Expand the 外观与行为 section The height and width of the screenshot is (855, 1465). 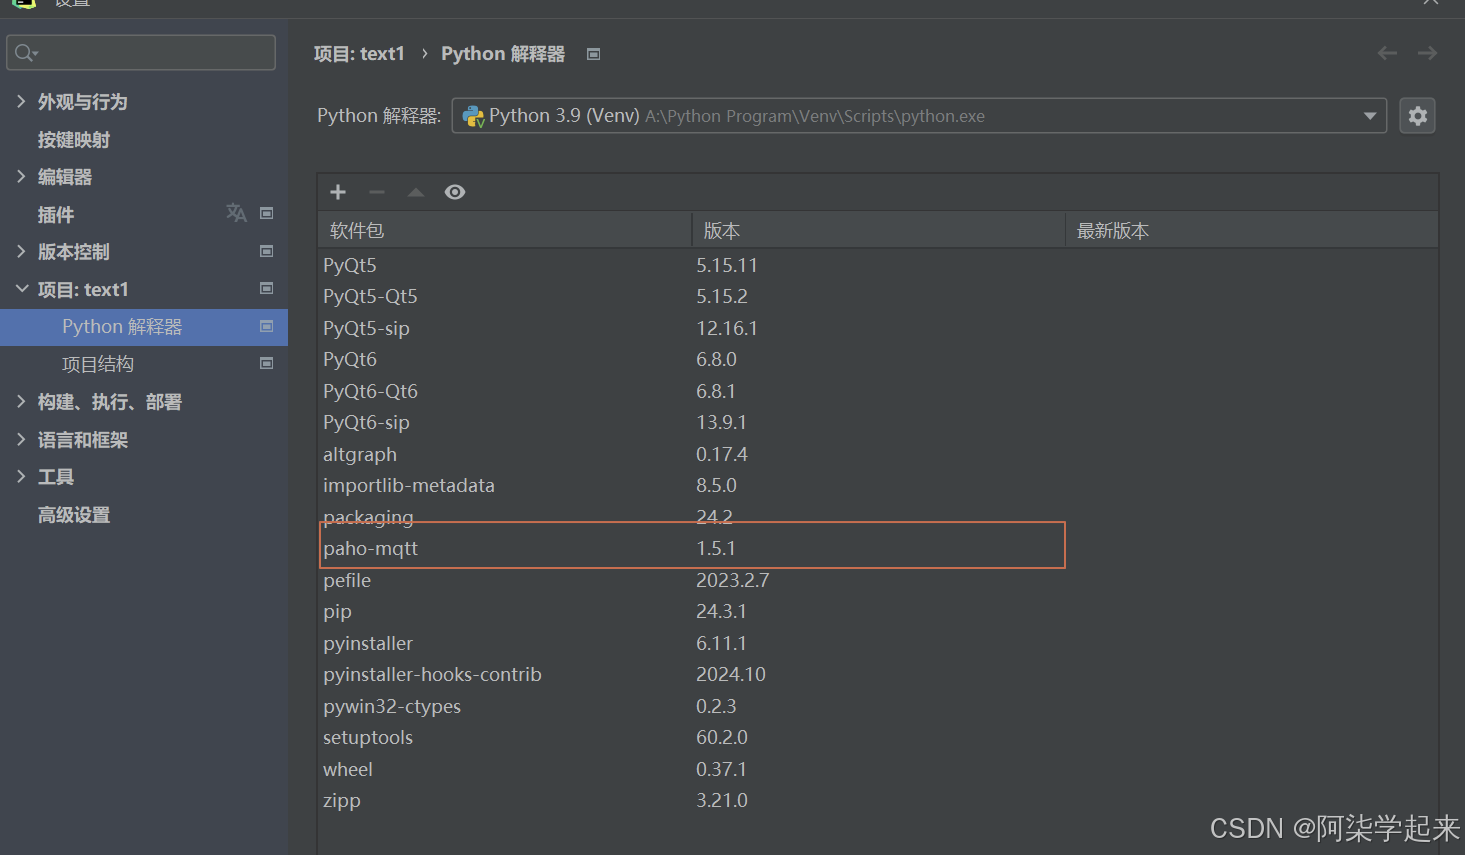tap(22, 101)
